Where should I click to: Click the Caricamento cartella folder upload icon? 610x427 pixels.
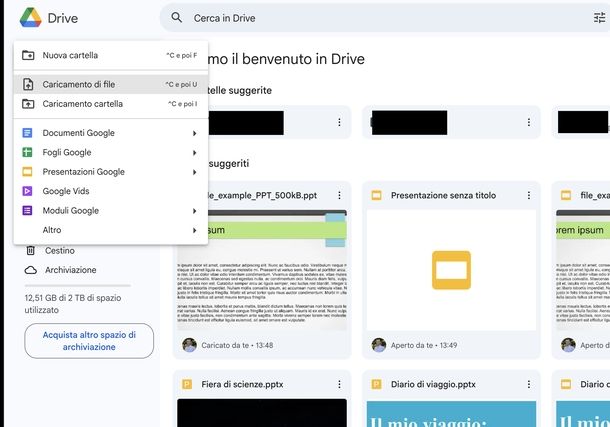[x=28, y=104]
